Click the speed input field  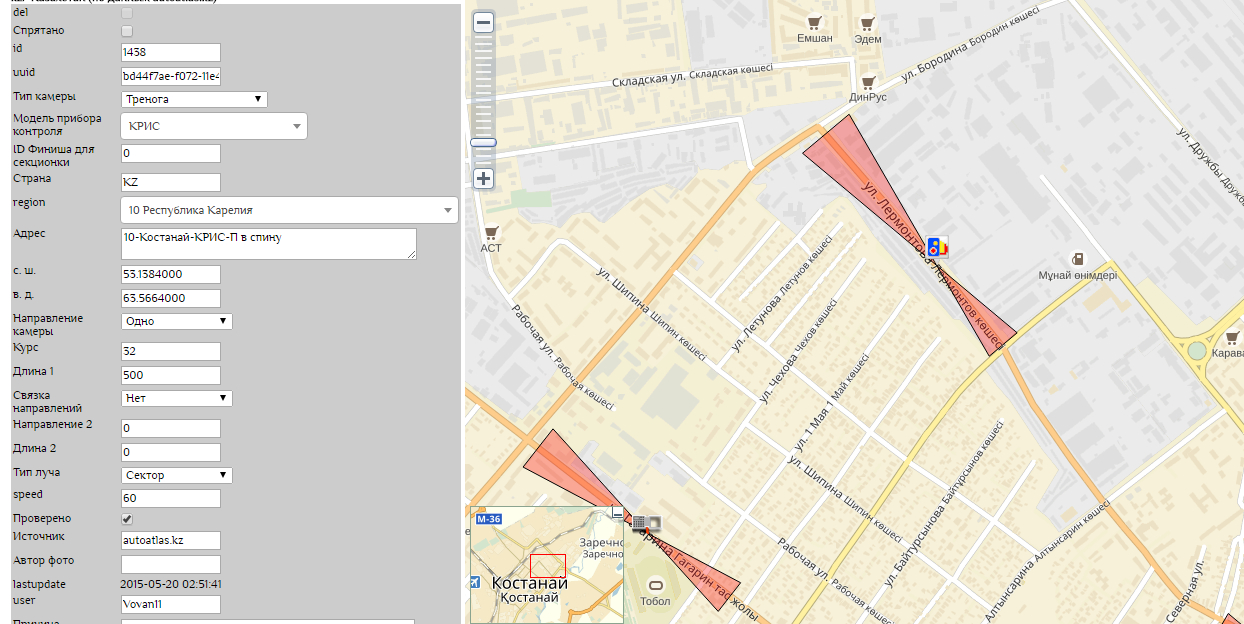[x=170, y=498]
